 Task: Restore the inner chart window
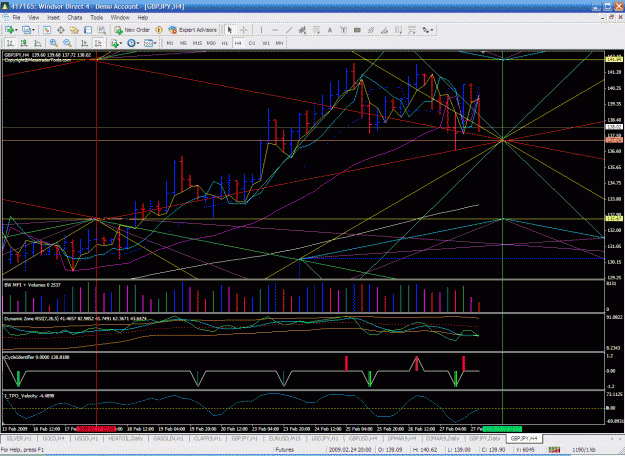pyautogui.click(x=611, y=18)
